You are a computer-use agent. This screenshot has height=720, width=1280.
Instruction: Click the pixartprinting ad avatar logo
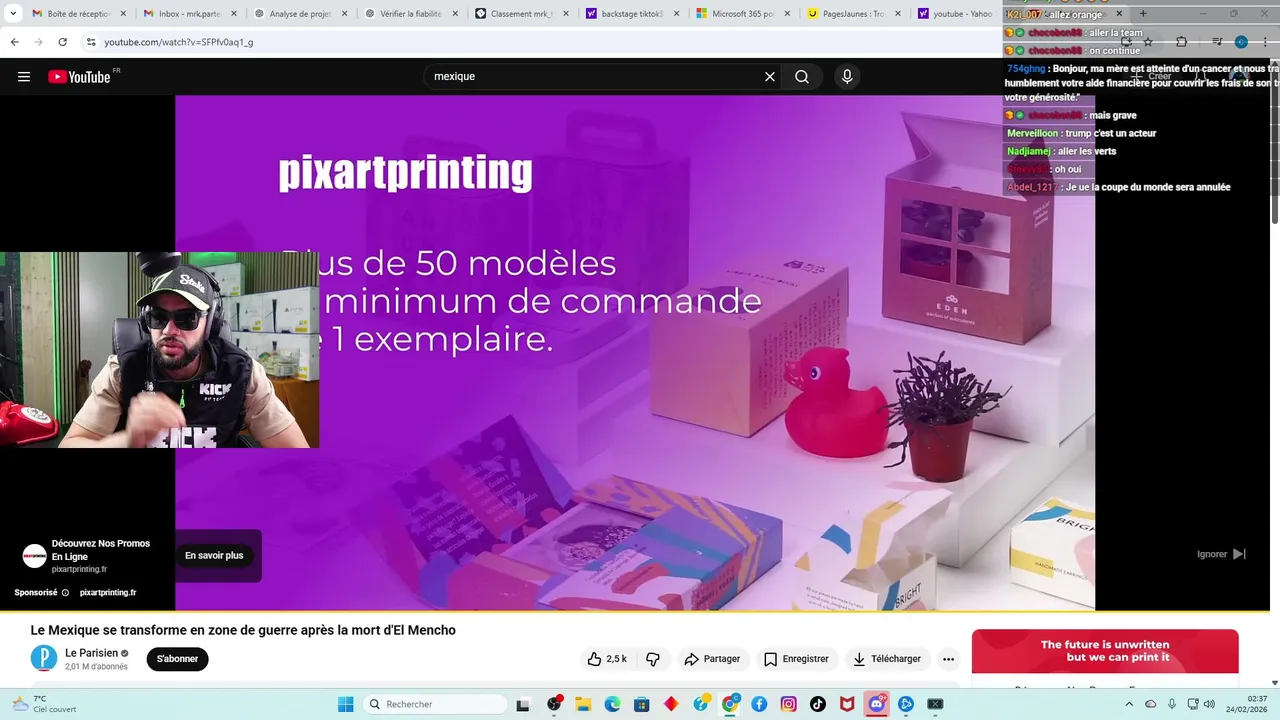tap(35, 556)
